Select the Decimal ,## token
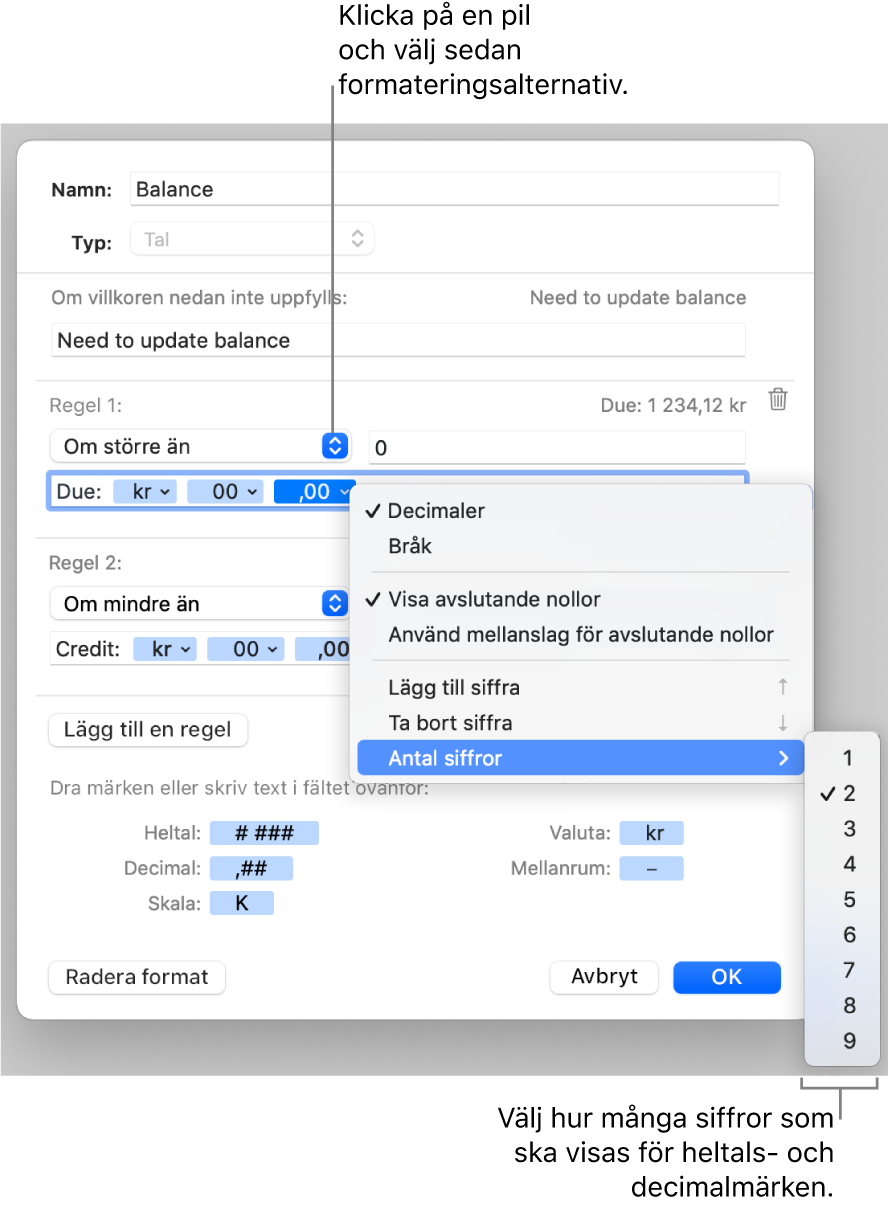 point(263,868)
